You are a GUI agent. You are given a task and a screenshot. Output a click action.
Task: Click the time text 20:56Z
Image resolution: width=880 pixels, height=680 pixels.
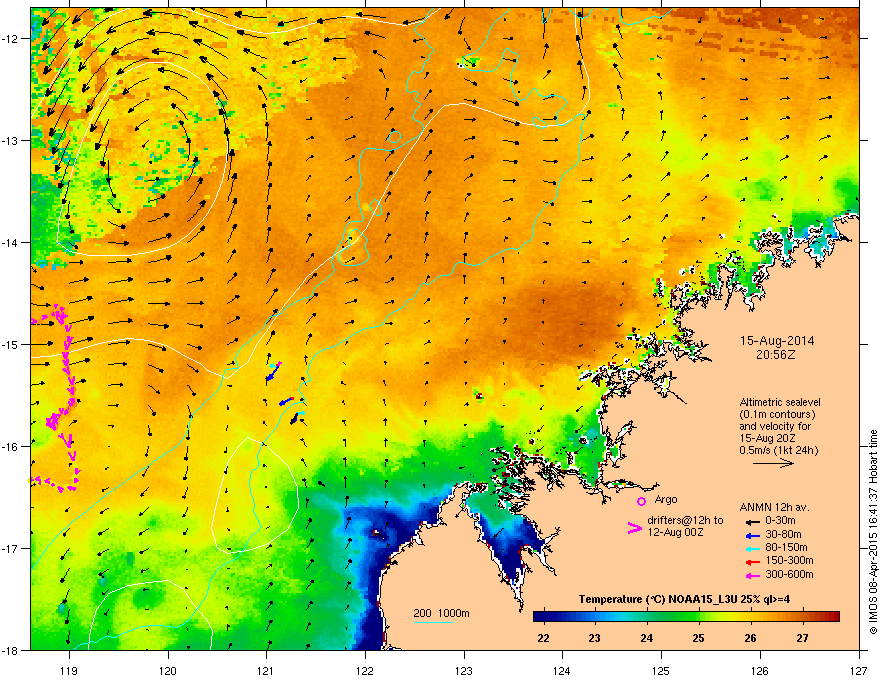point(776,355)
